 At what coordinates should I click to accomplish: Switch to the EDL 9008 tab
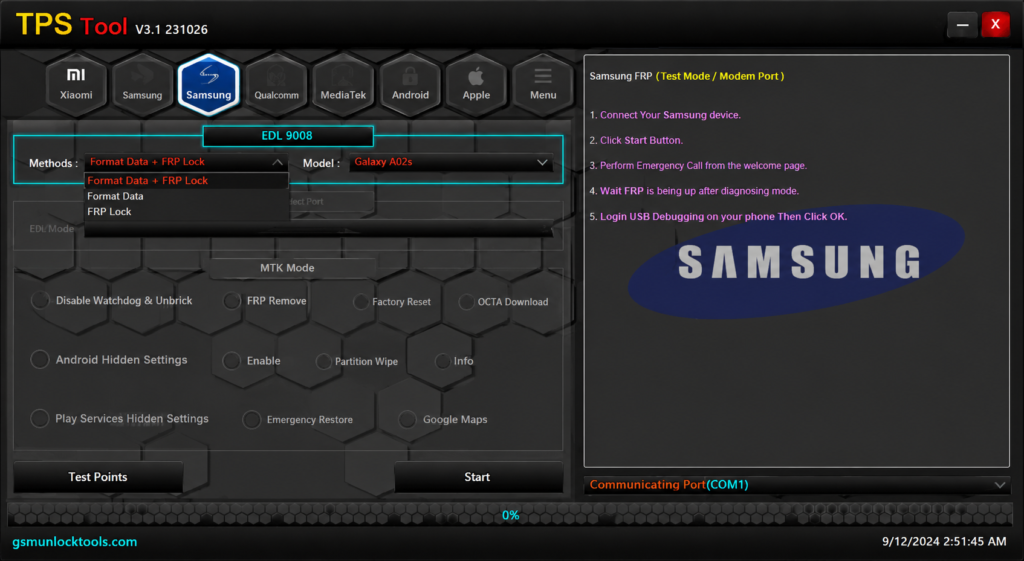(x=288, y=136)
